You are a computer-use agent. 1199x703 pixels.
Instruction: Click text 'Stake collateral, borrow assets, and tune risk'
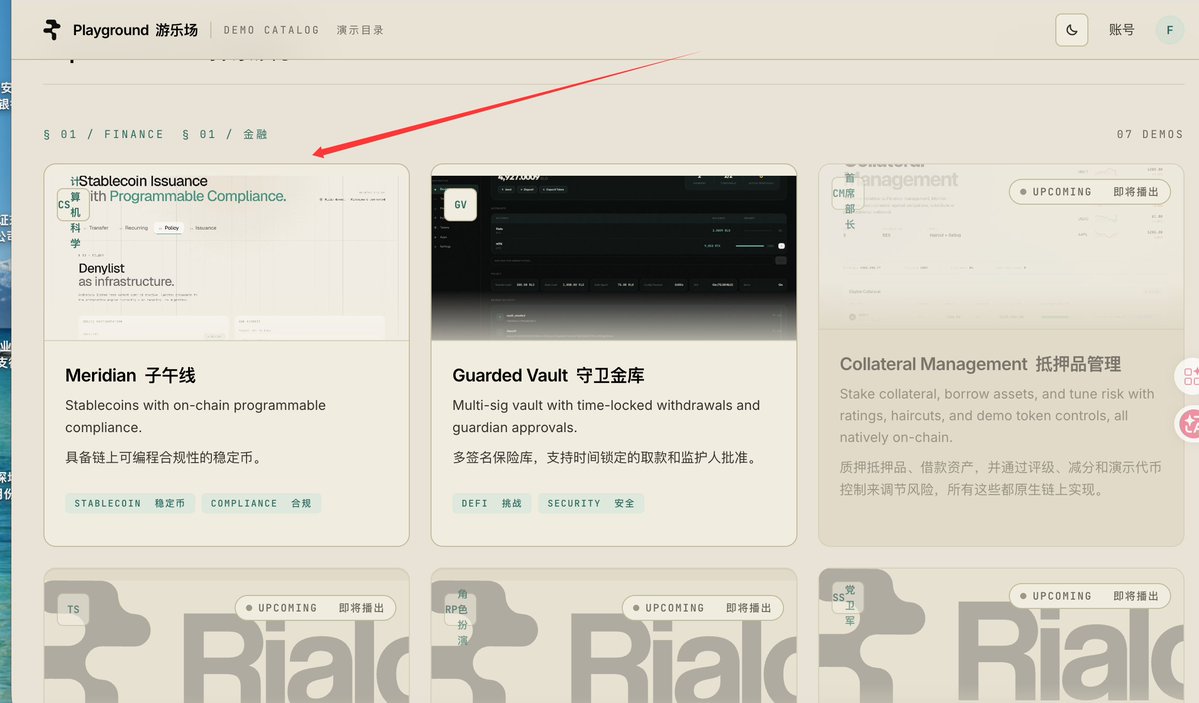(983, 394)
